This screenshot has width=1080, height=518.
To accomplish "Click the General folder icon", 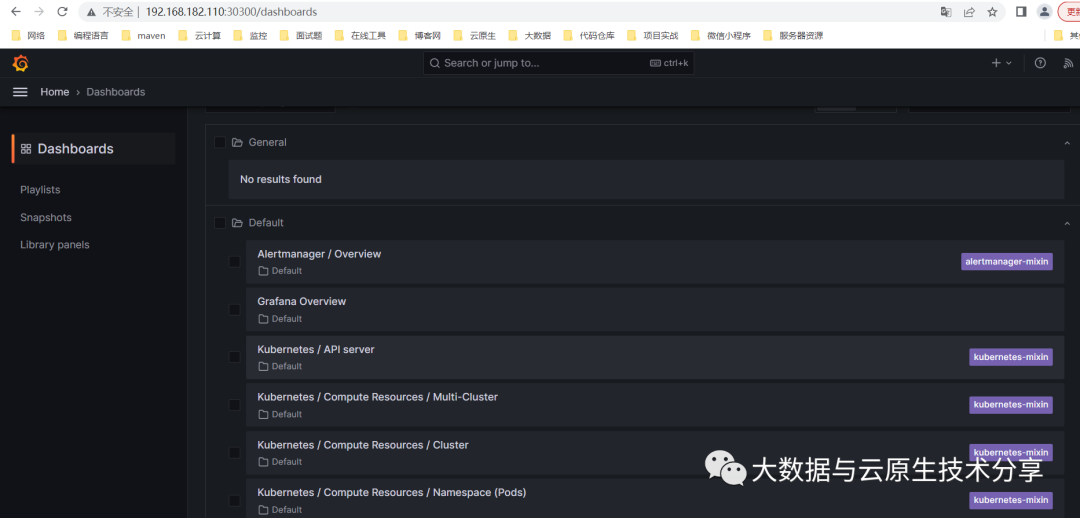I will pyautogui.click(x=238, y=143).
